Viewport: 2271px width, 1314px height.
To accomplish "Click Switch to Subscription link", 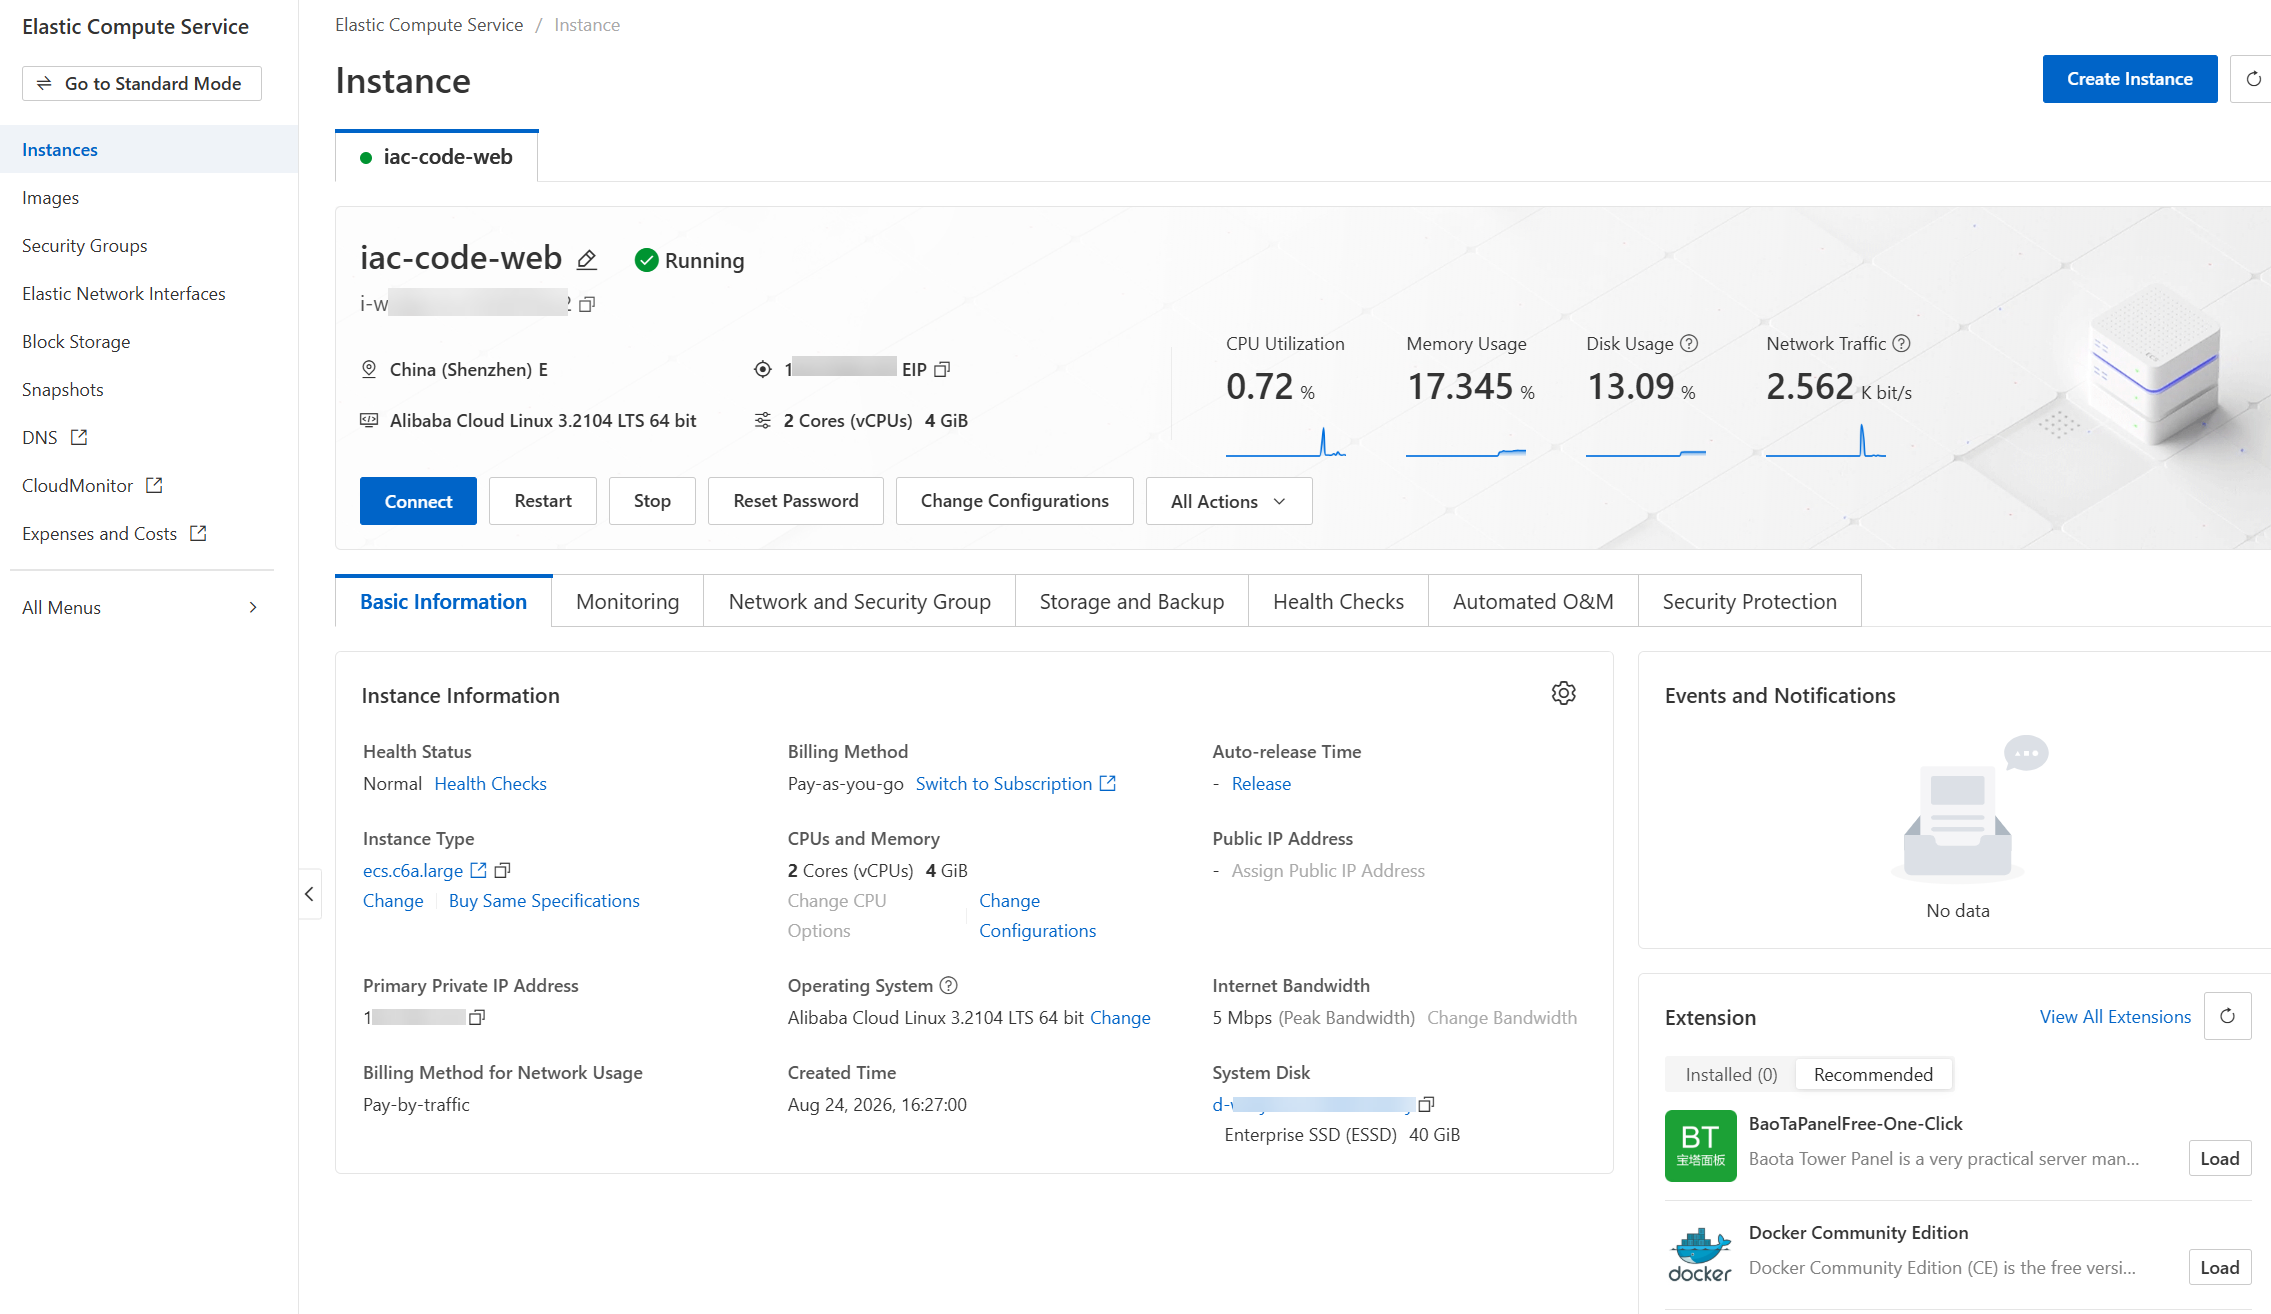I will pos(1016,784).
